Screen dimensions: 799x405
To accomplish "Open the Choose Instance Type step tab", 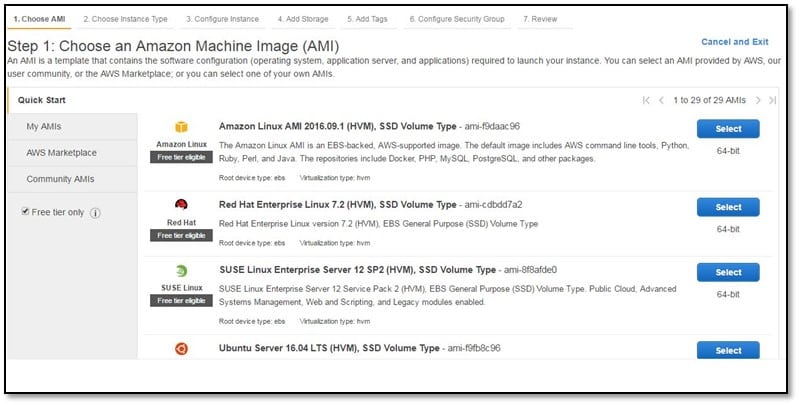I will point(125,18).
